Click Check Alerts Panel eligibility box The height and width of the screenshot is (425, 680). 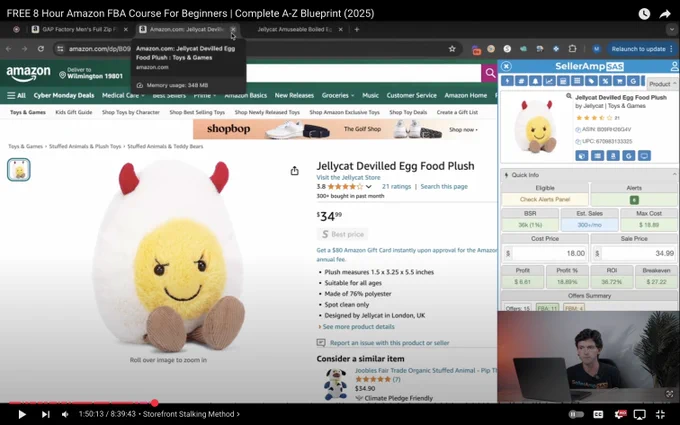pyautogui.click(x=545, y=199)
